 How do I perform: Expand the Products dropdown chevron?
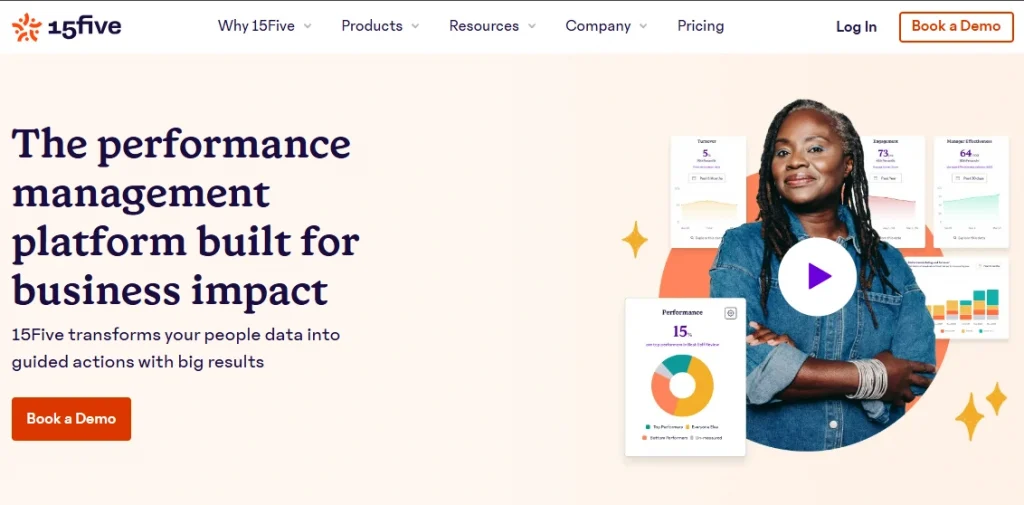(x=415, y=27)
